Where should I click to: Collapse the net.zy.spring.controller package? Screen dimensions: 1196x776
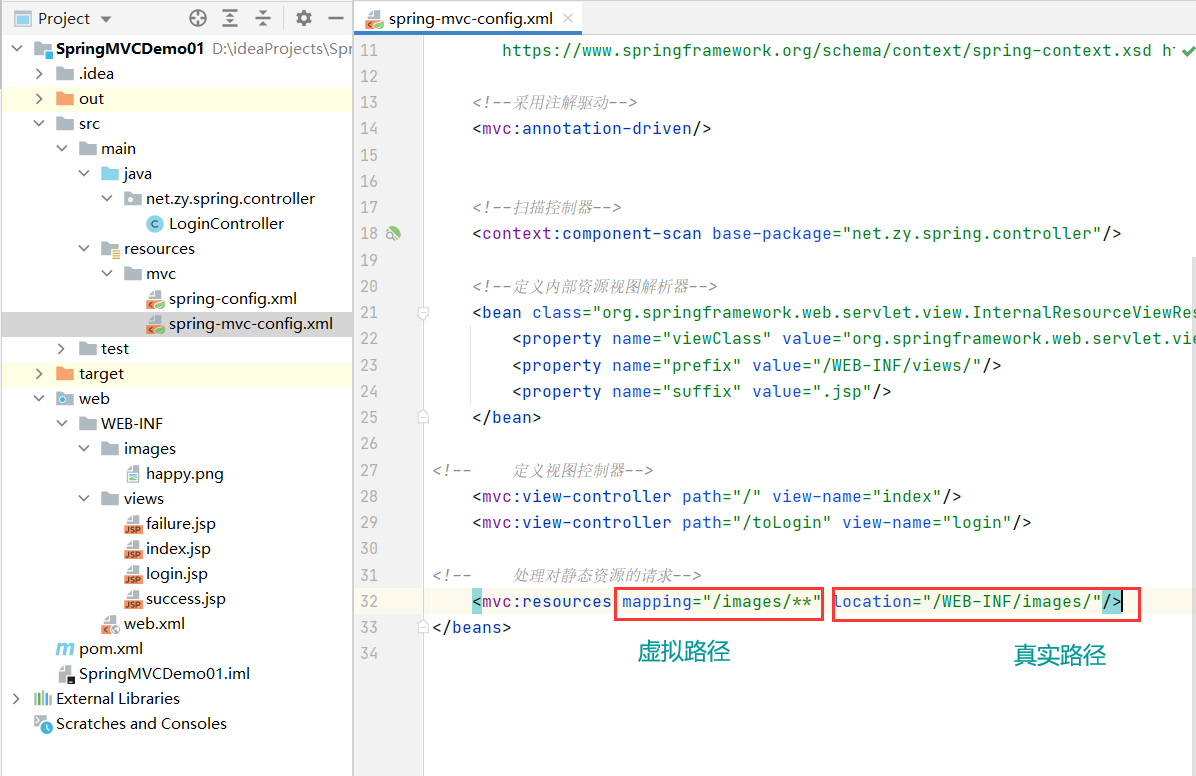(x=107, y=198)
